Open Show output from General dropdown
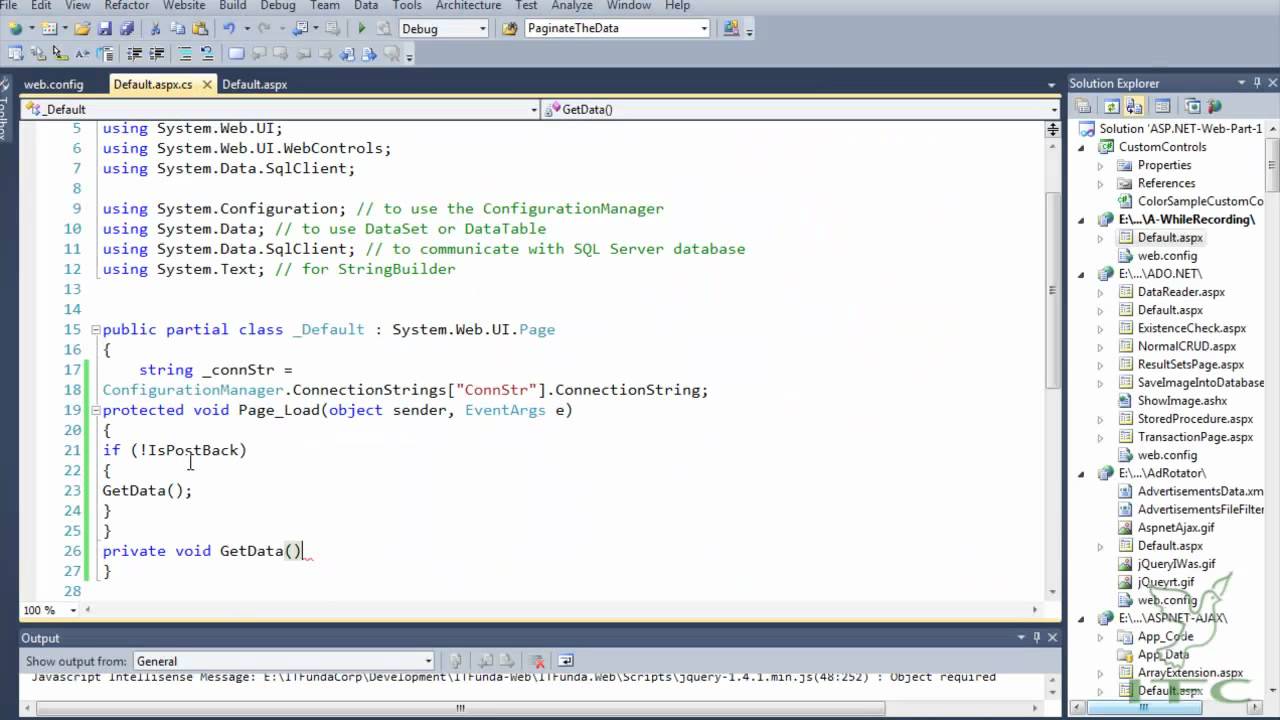The height and width of the screenshot is (720, 1280). click(428, 661)
